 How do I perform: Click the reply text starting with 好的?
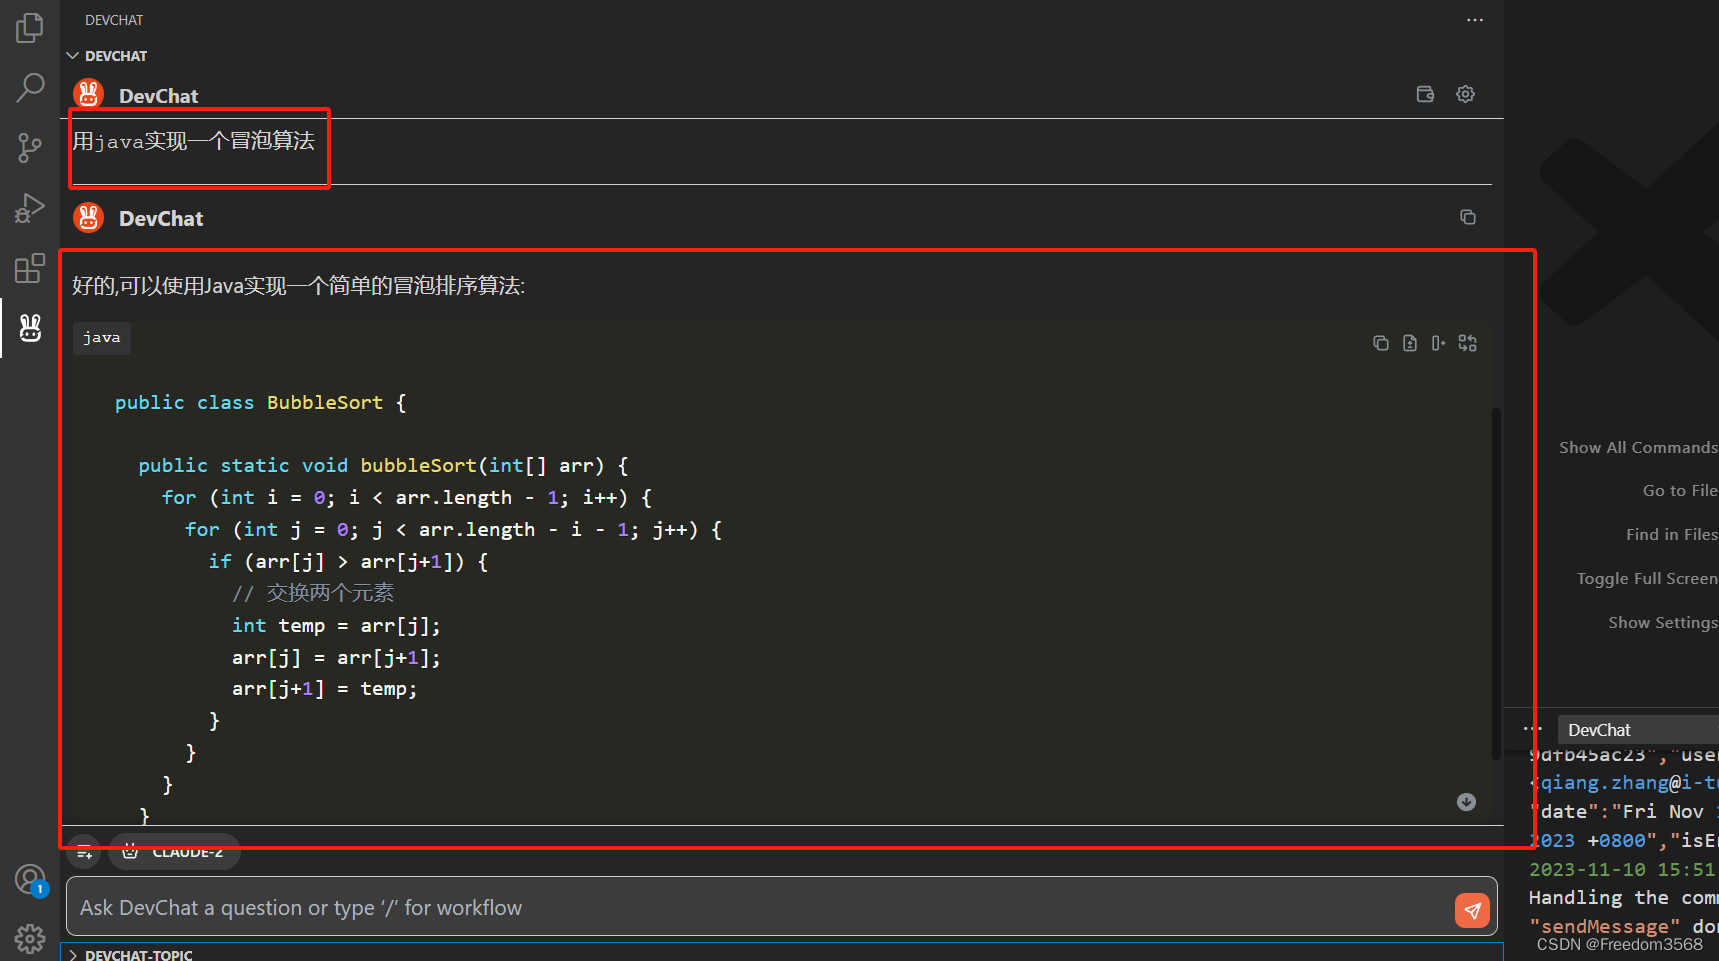tap(298, 286)
